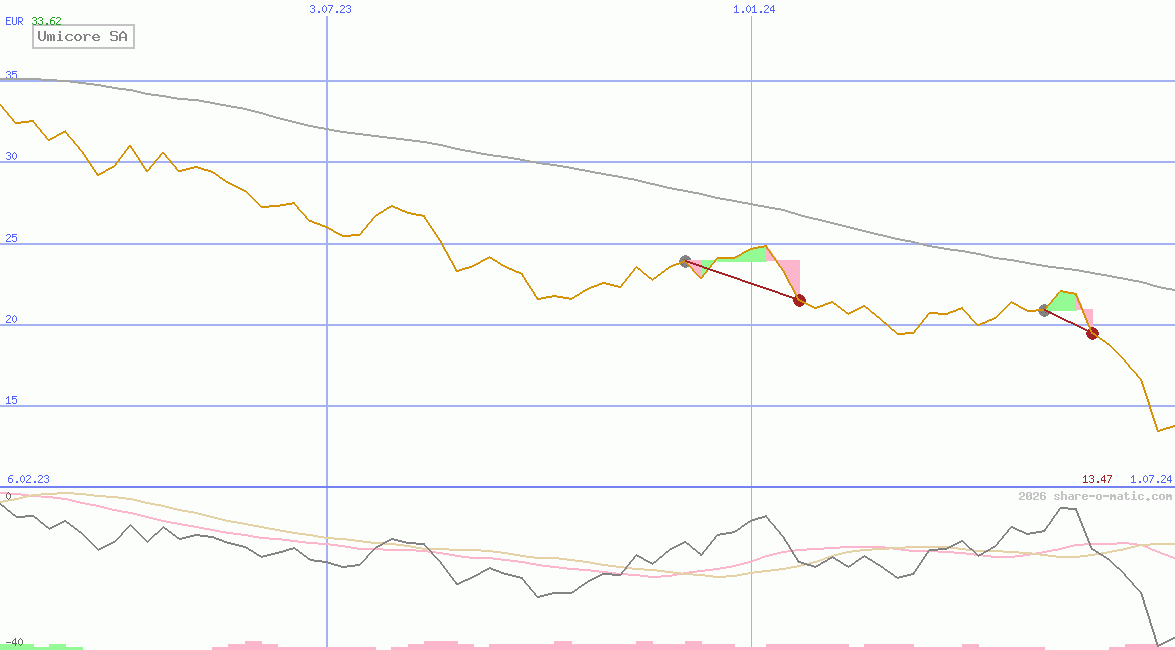The width and height of the screenshot is (1175, 650).
Task: Click the 3.07.23 date label
Action: 330,9
